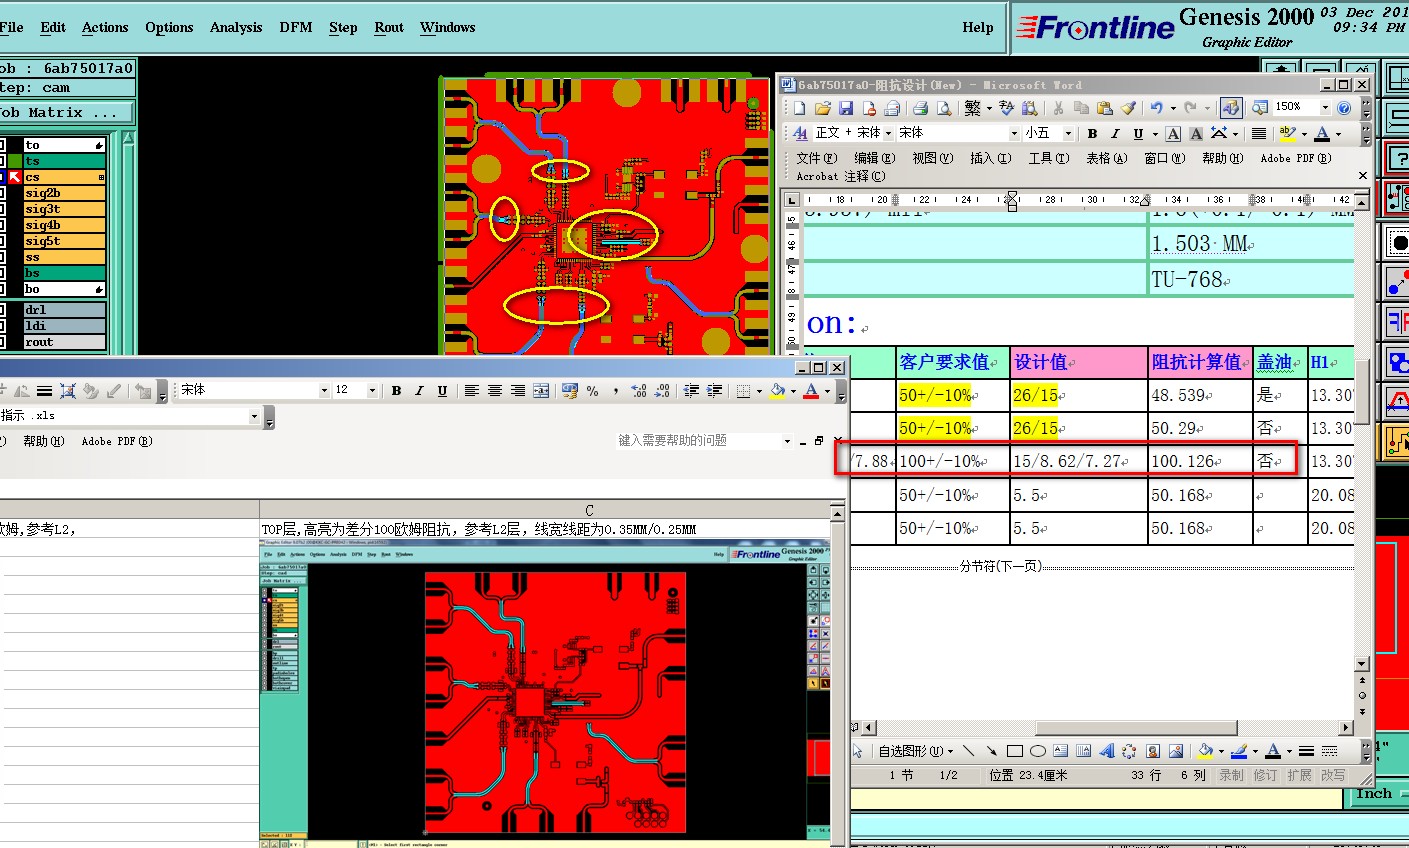Screen dimensions: 1409x848
Task: Click the Word highlight color swatch
Action: 1287,133
